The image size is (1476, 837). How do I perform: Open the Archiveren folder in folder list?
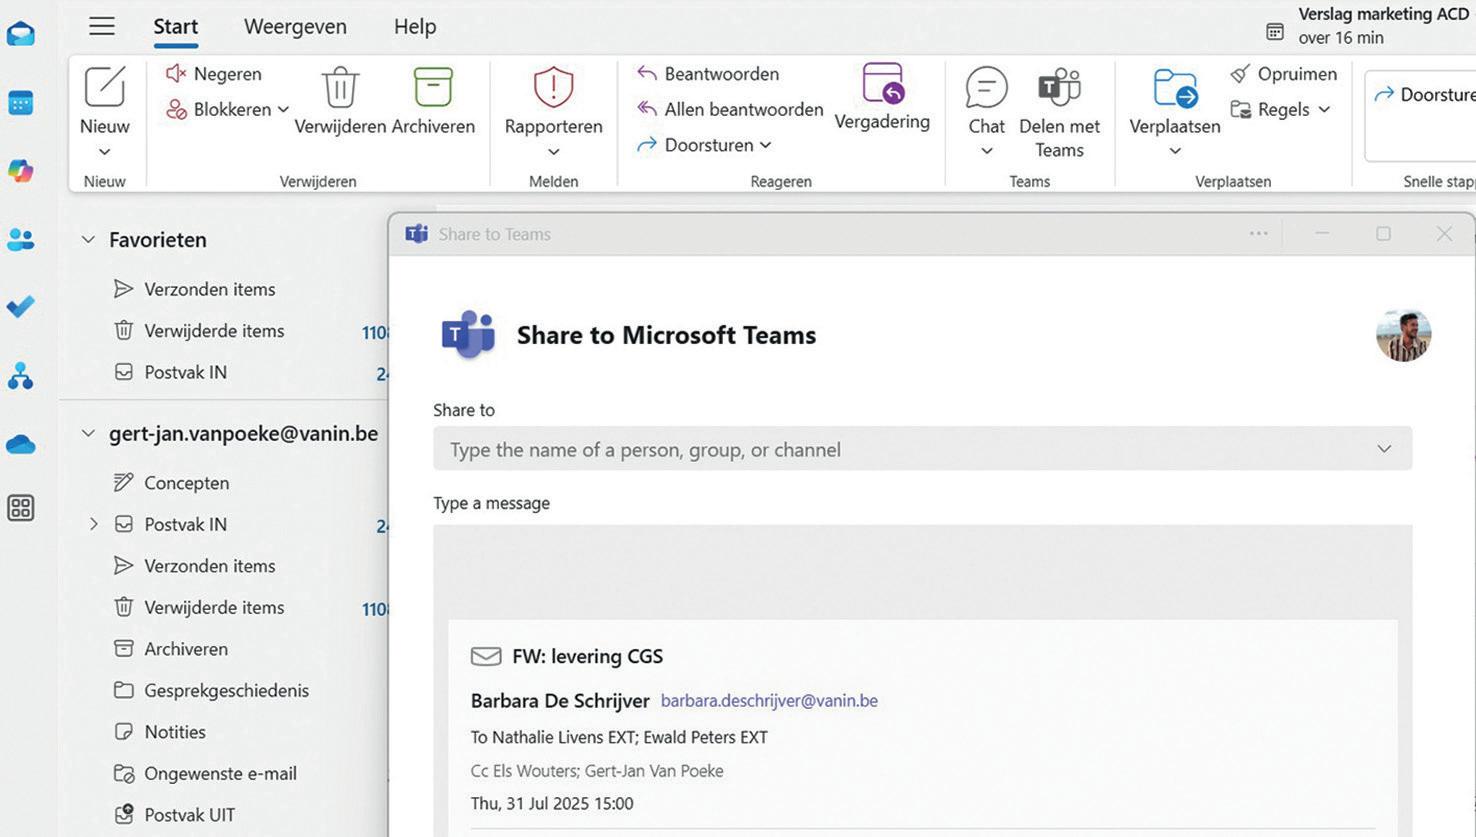click(x=185, y=649)
